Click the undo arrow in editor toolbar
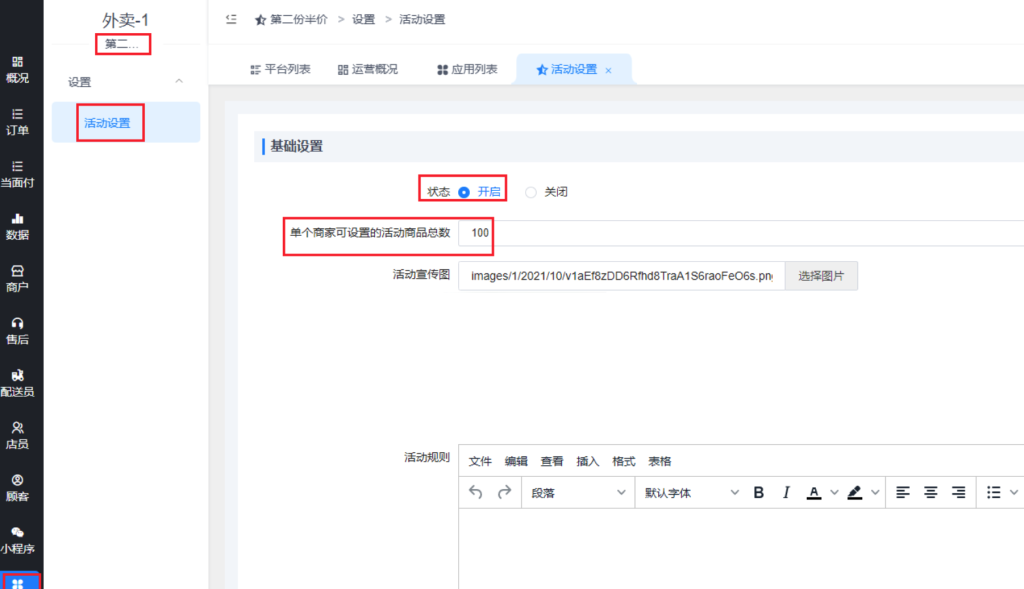The image size is (1024, 589). 476,492
